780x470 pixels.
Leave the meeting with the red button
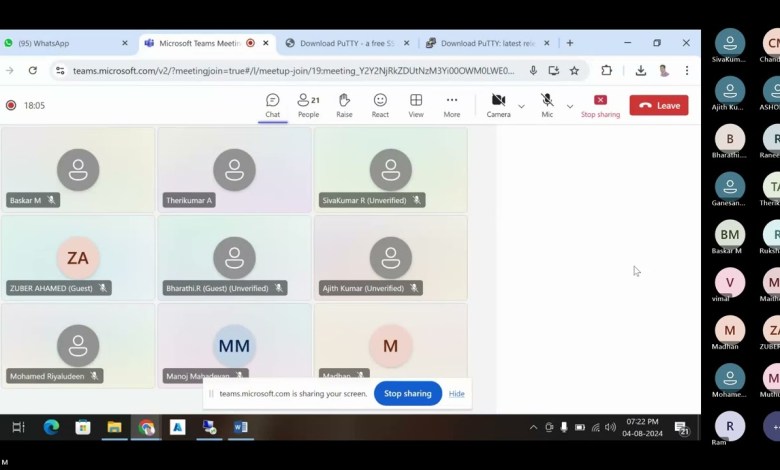click(659, 105)
